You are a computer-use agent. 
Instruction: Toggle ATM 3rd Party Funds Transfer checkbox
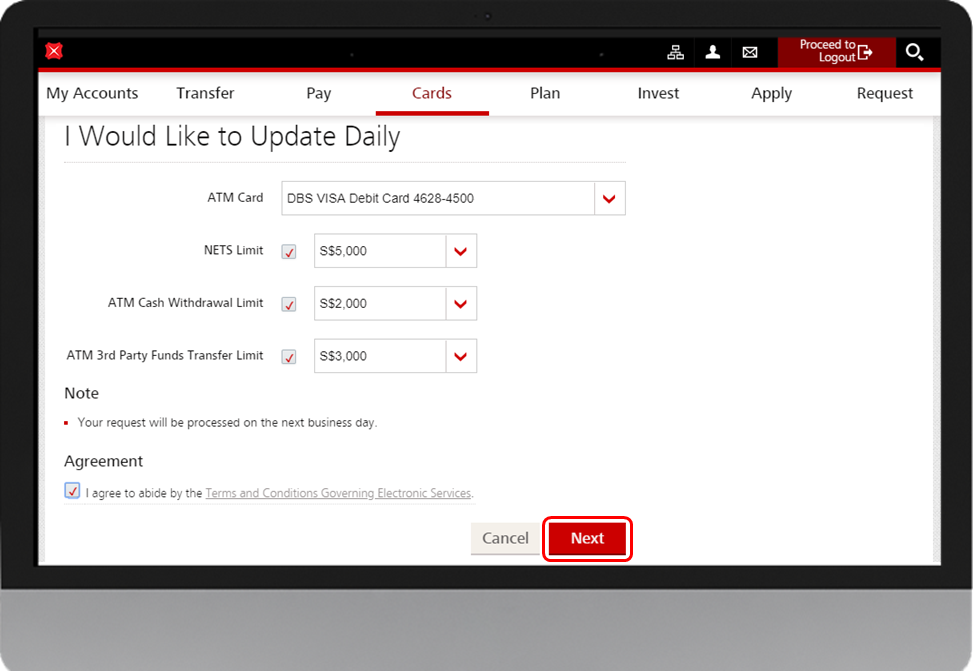289,357
